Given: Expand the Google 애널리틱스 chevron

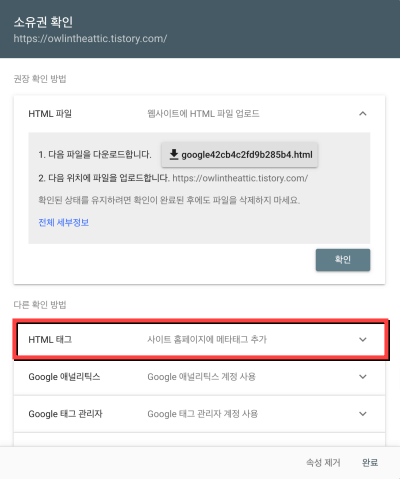Looking at the screenshot, I should 363,377.
